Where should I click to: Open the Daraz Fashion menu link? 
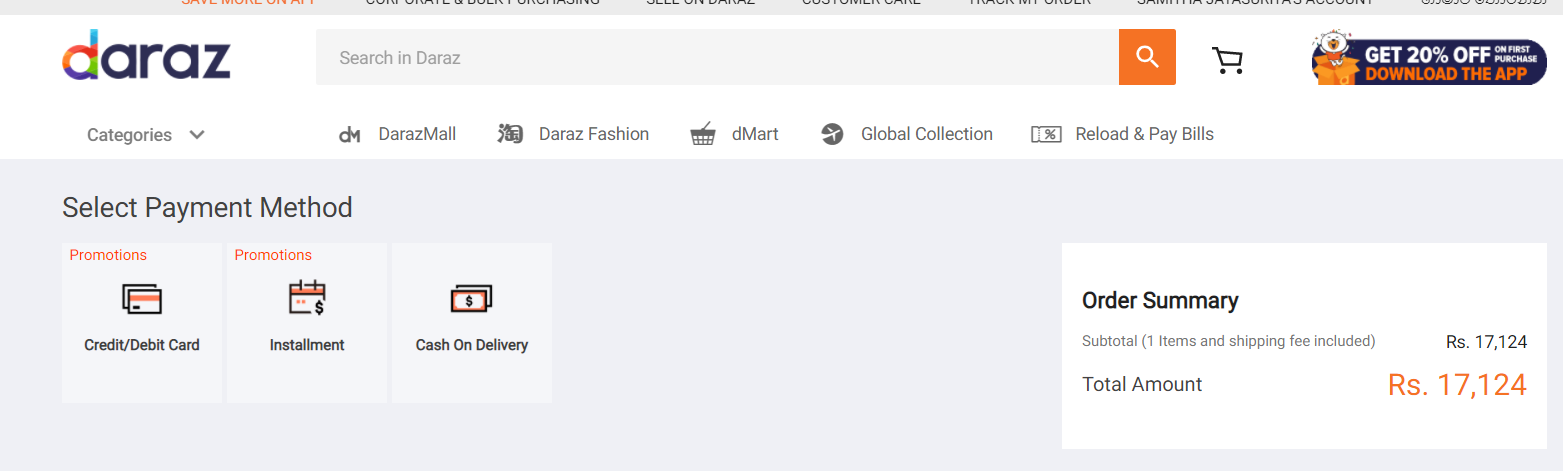(x=594, y=134)
